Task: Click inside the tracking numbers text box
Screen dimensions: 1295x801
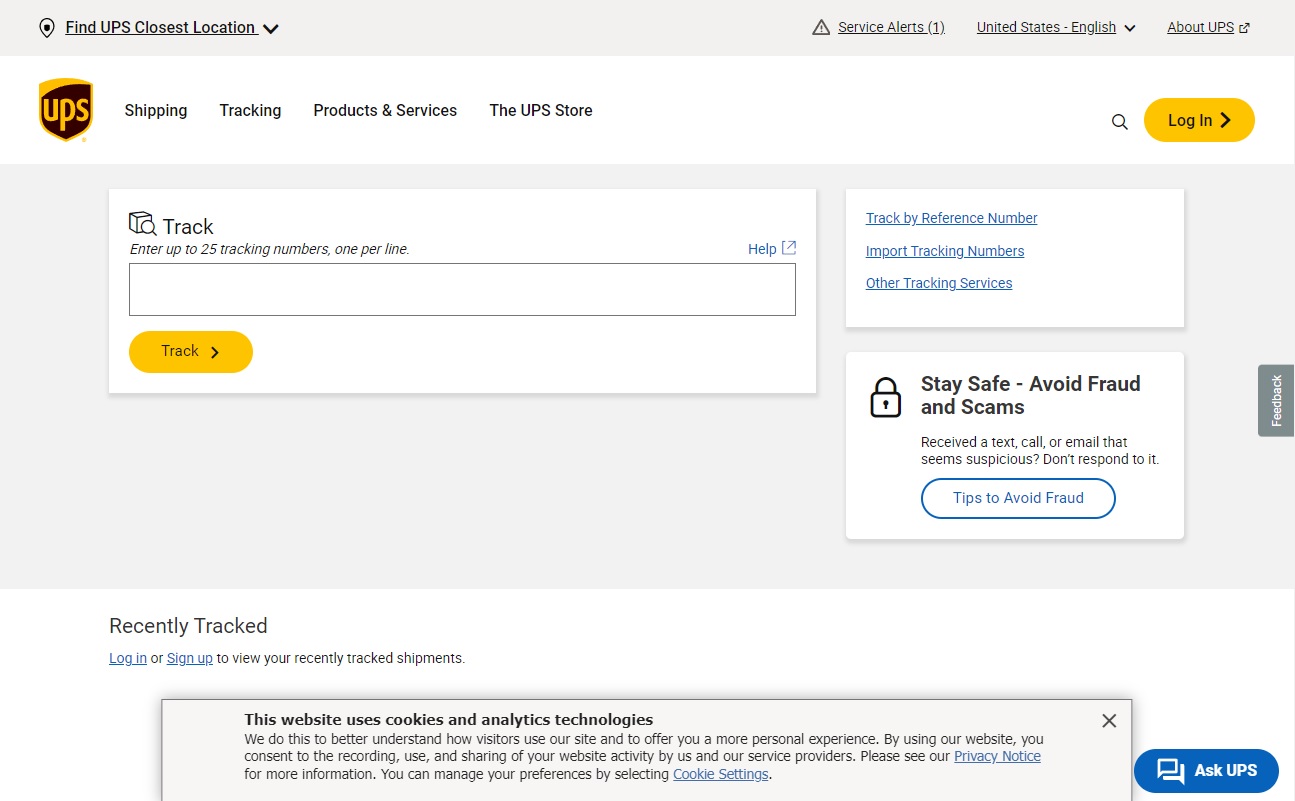Action: click(462, 289)
